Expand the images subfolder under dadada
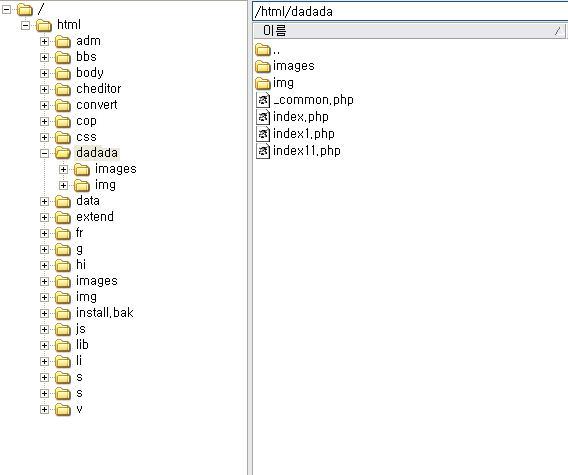Viewport: 568px width, 475px height. 63,169
